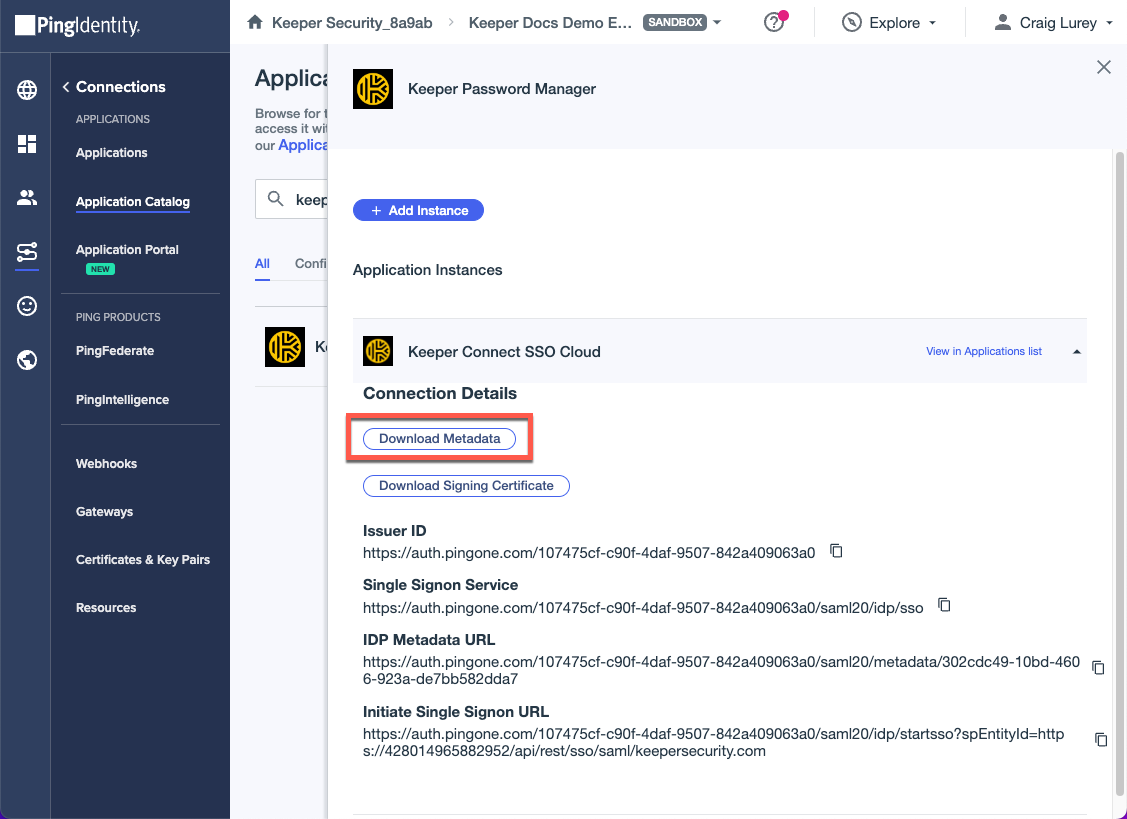Click the Single Signon Service URL text
Image resolution: width=1127 pixels, height=819 pixels.
coord(643,608)
